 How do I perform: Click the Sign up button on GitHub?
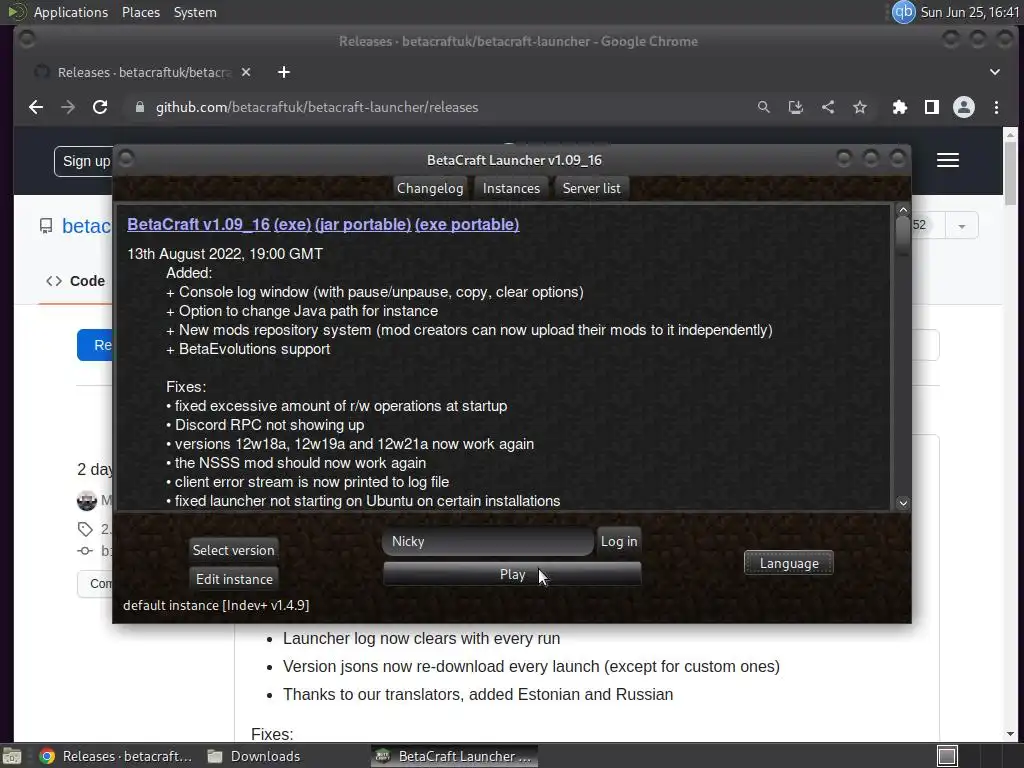coord(85,161)
